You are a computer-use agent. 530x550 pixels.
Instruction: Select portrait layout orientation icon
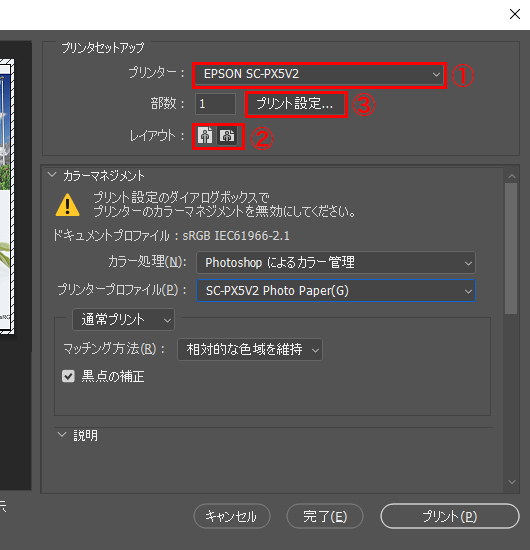click(x=205, y=135)
